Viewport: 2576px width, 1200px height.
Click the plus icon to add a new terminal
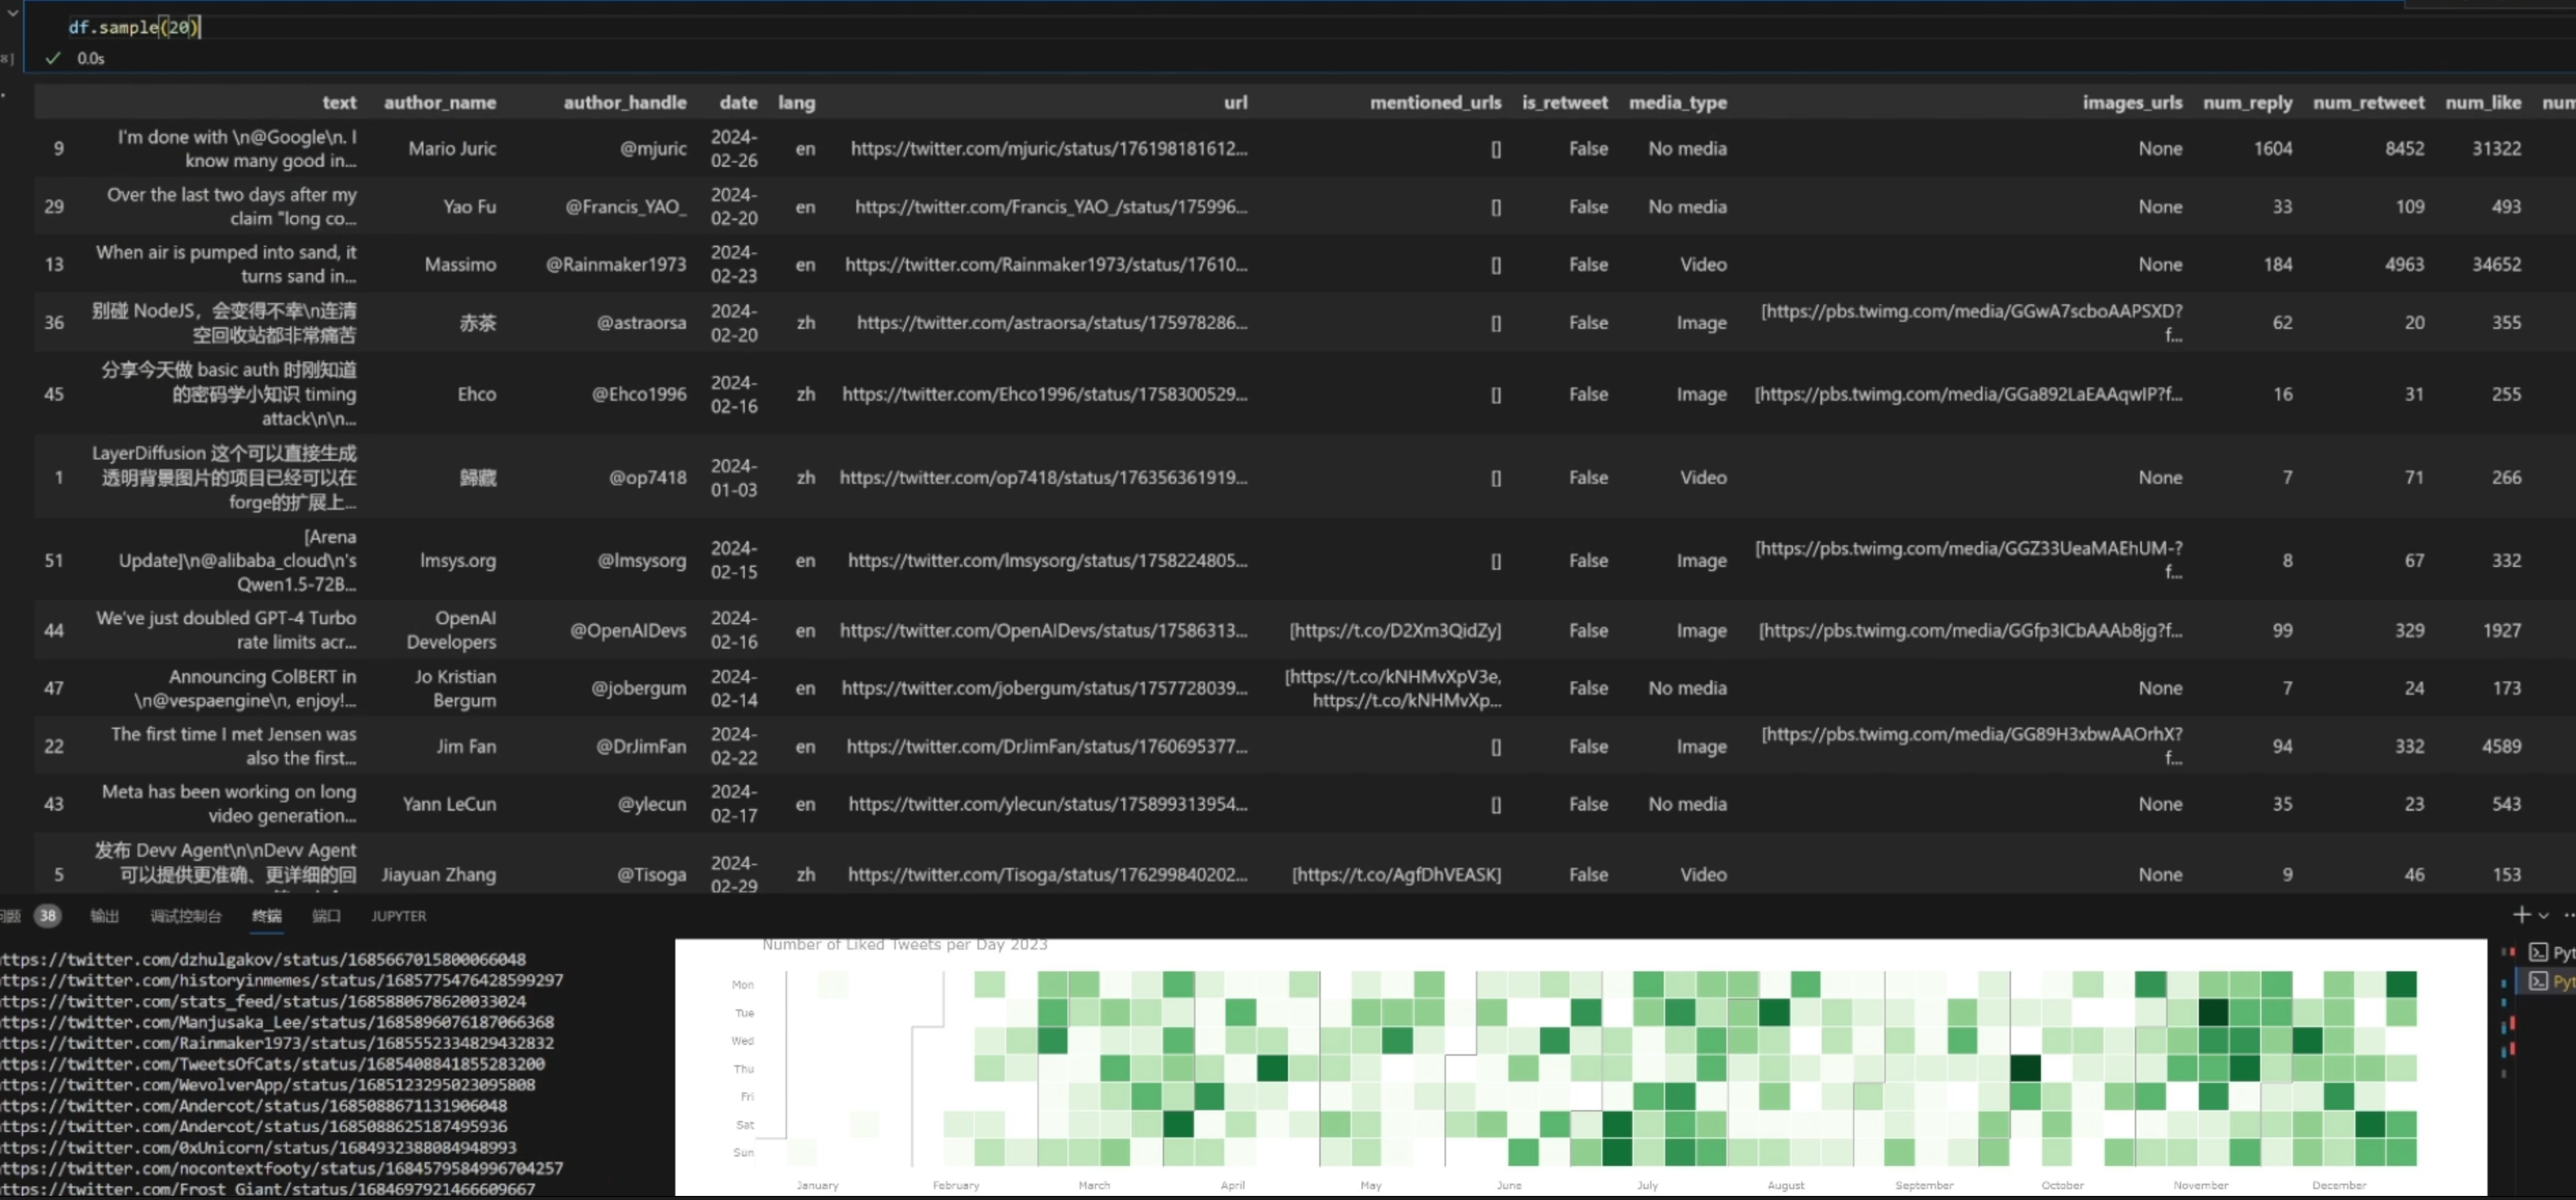(2522, 915)
